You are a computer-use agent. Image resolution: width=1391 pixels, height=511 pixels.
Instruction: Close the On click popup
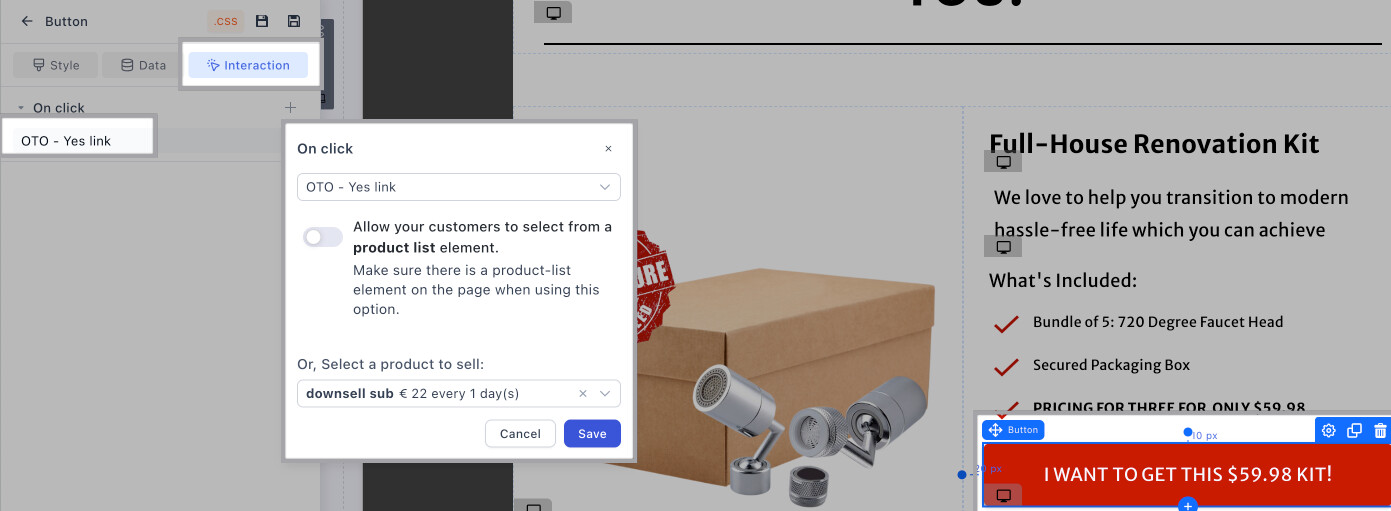click(x=608, y=149)
